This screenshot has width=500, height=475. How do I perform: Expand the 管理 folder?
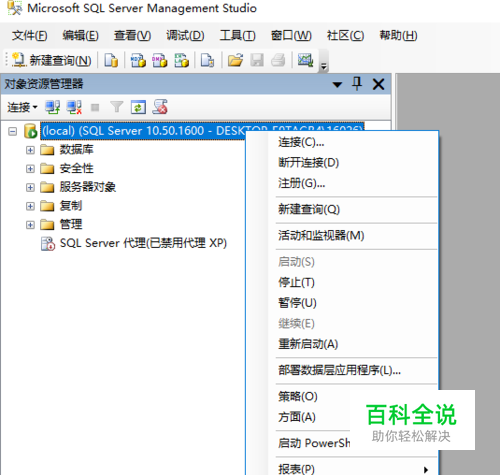point(30,225)
